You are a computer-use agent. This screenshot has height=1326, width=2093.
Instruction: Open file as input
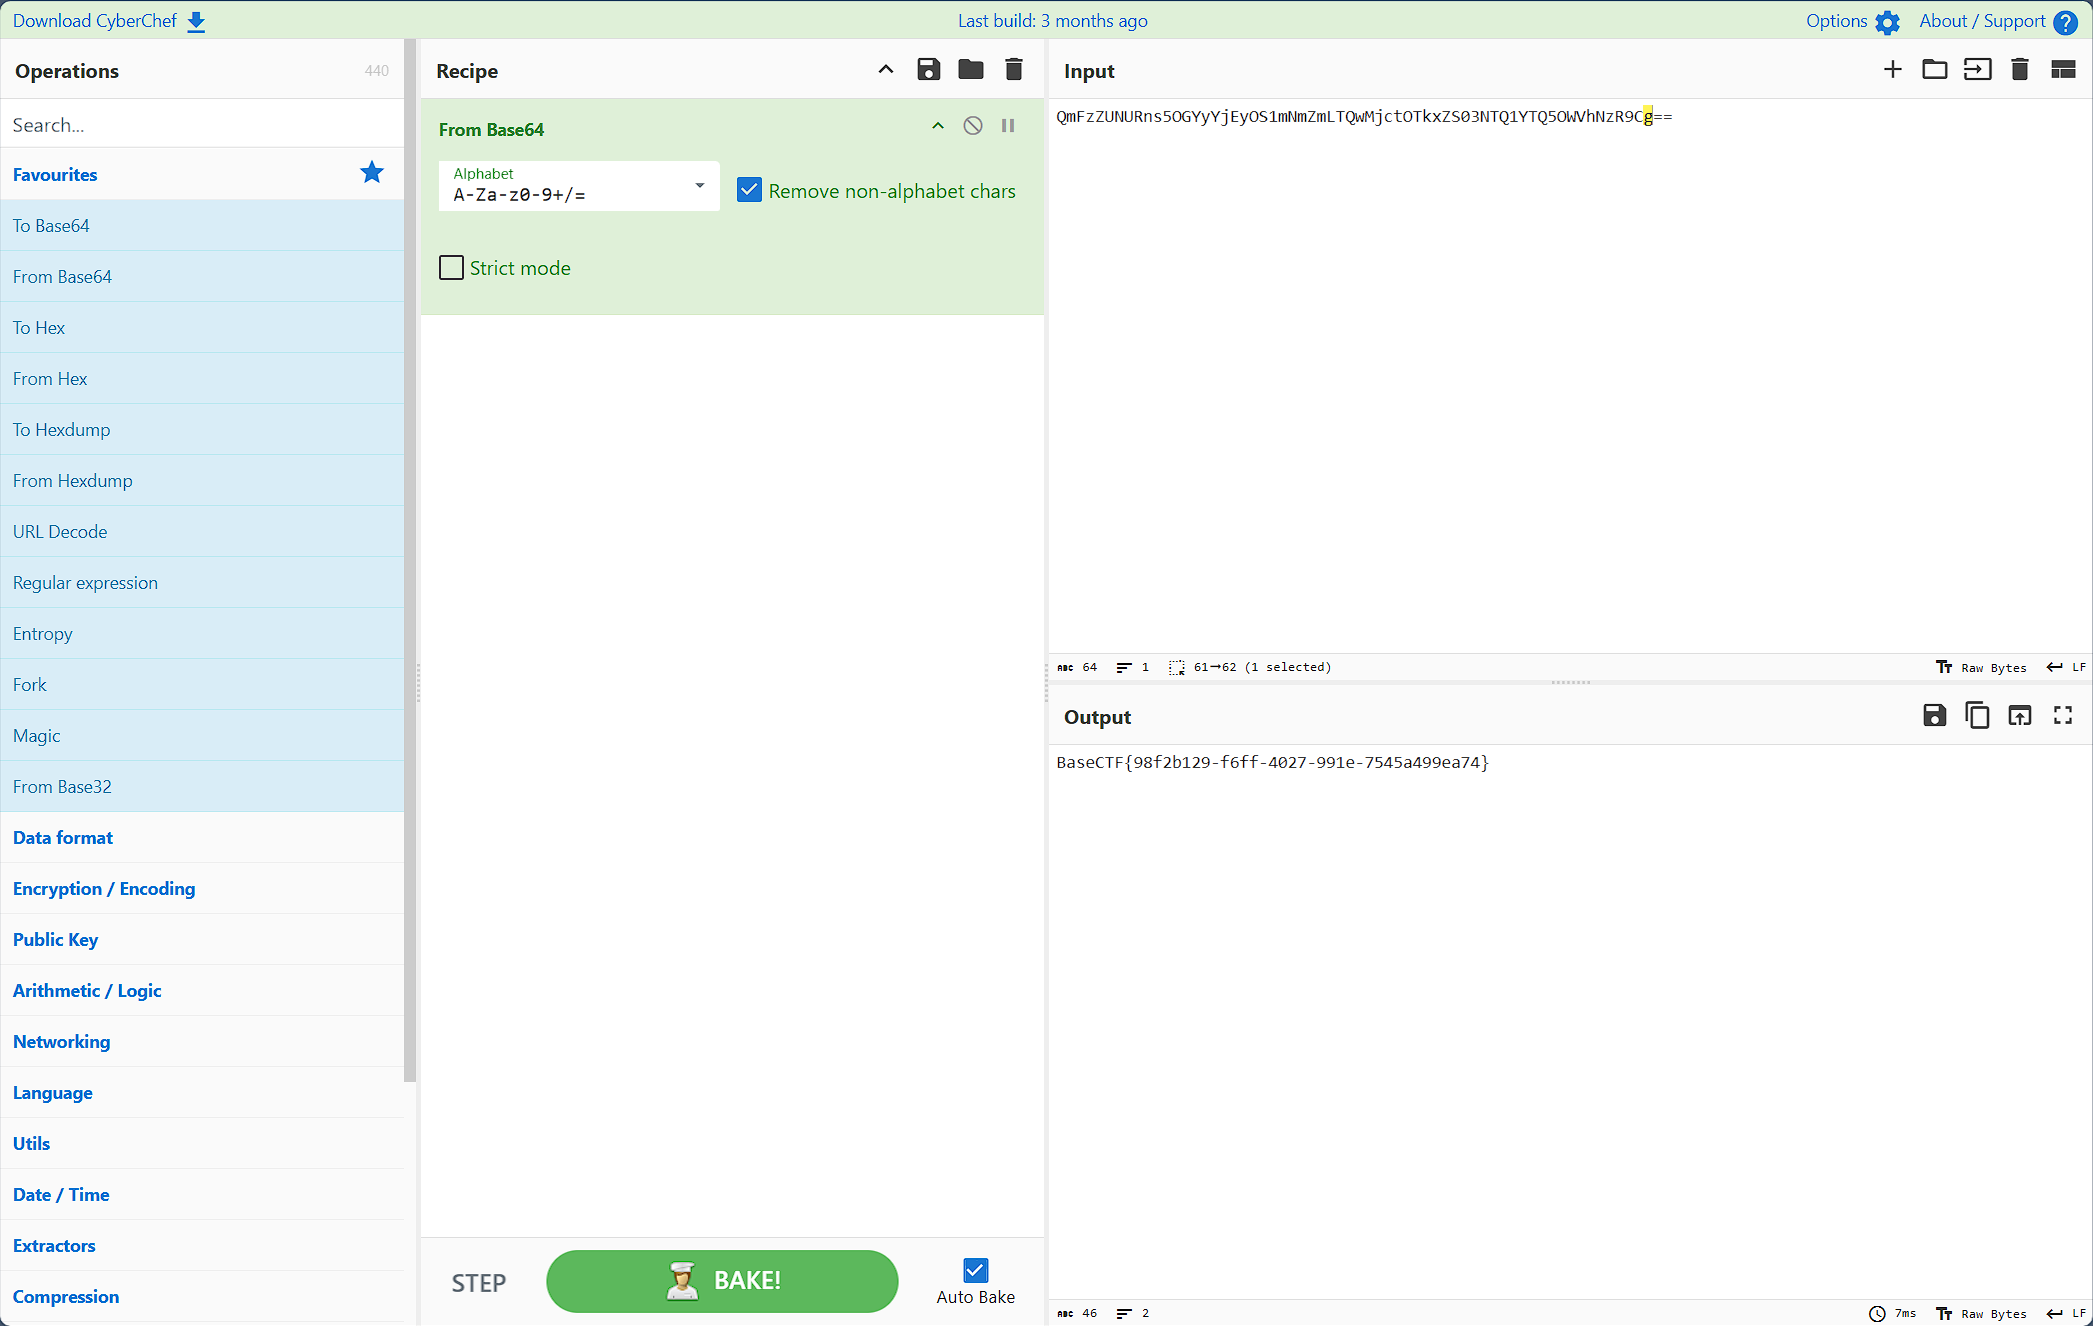click(1977, 69)
